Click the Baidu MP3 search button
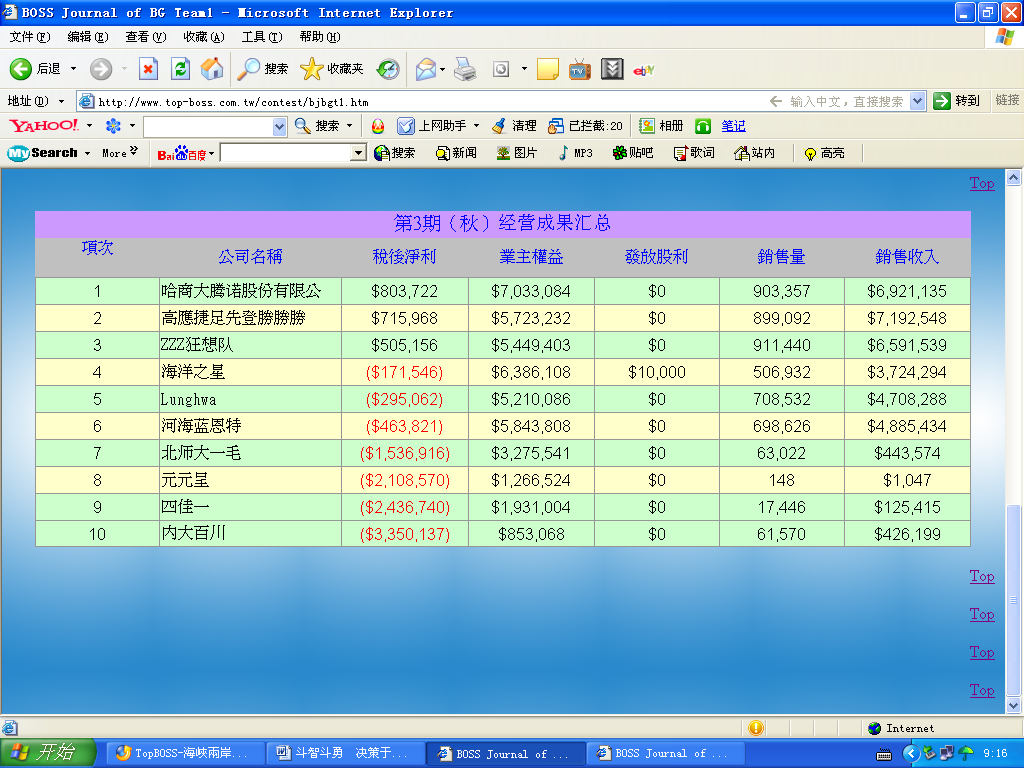Image resolution: width=1024 pixels, height=768 pixels. coord(576,153)
